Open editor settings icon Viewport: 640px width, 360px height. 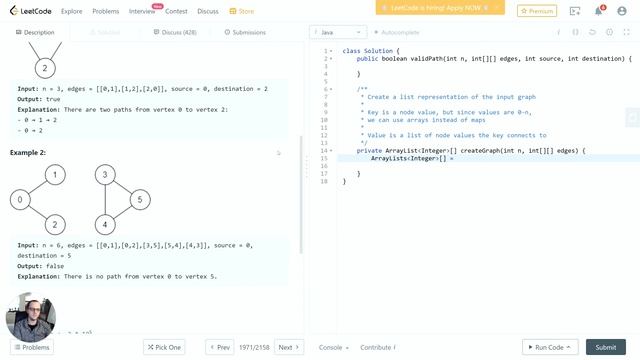(x=609, y=32)
